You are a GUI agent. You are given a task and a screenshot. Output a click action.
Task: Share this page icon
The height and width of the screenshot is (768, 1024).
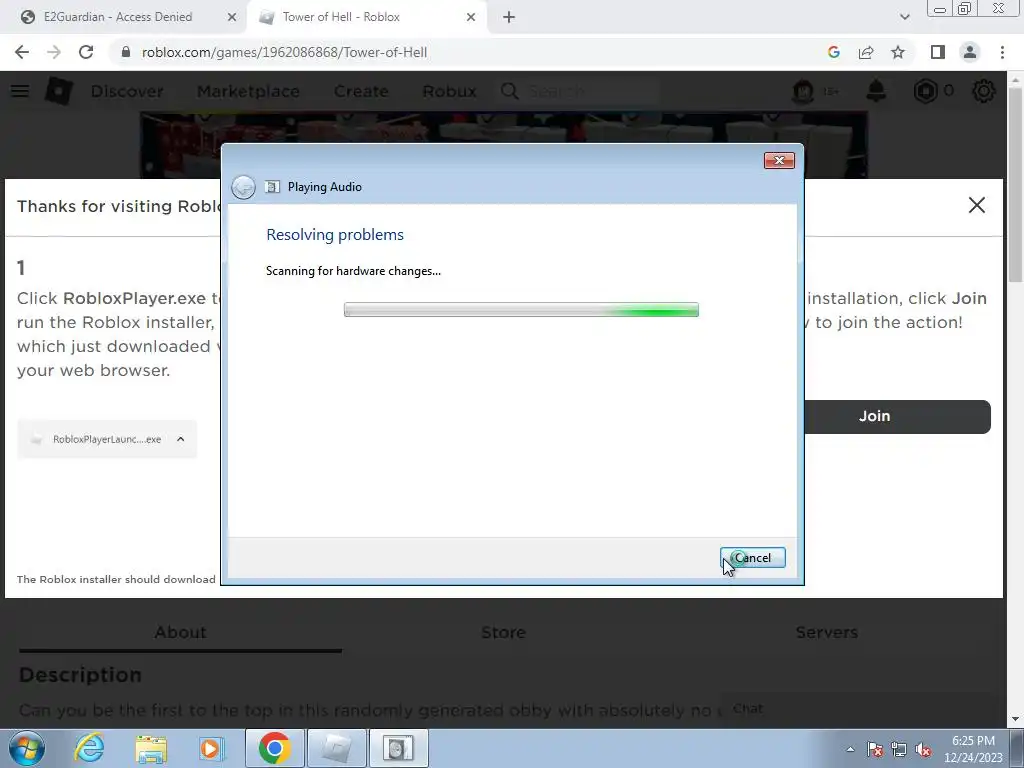coord(866,52)
